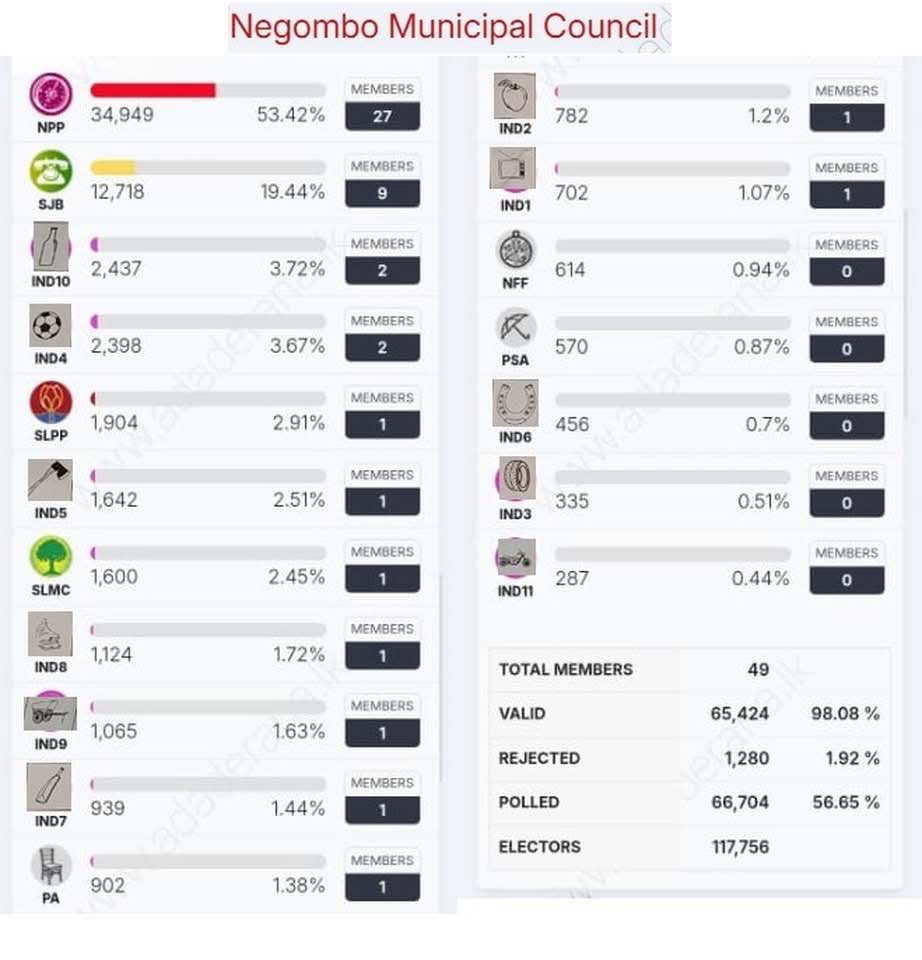Select the PSA umbrella party icon

point(515,328)
